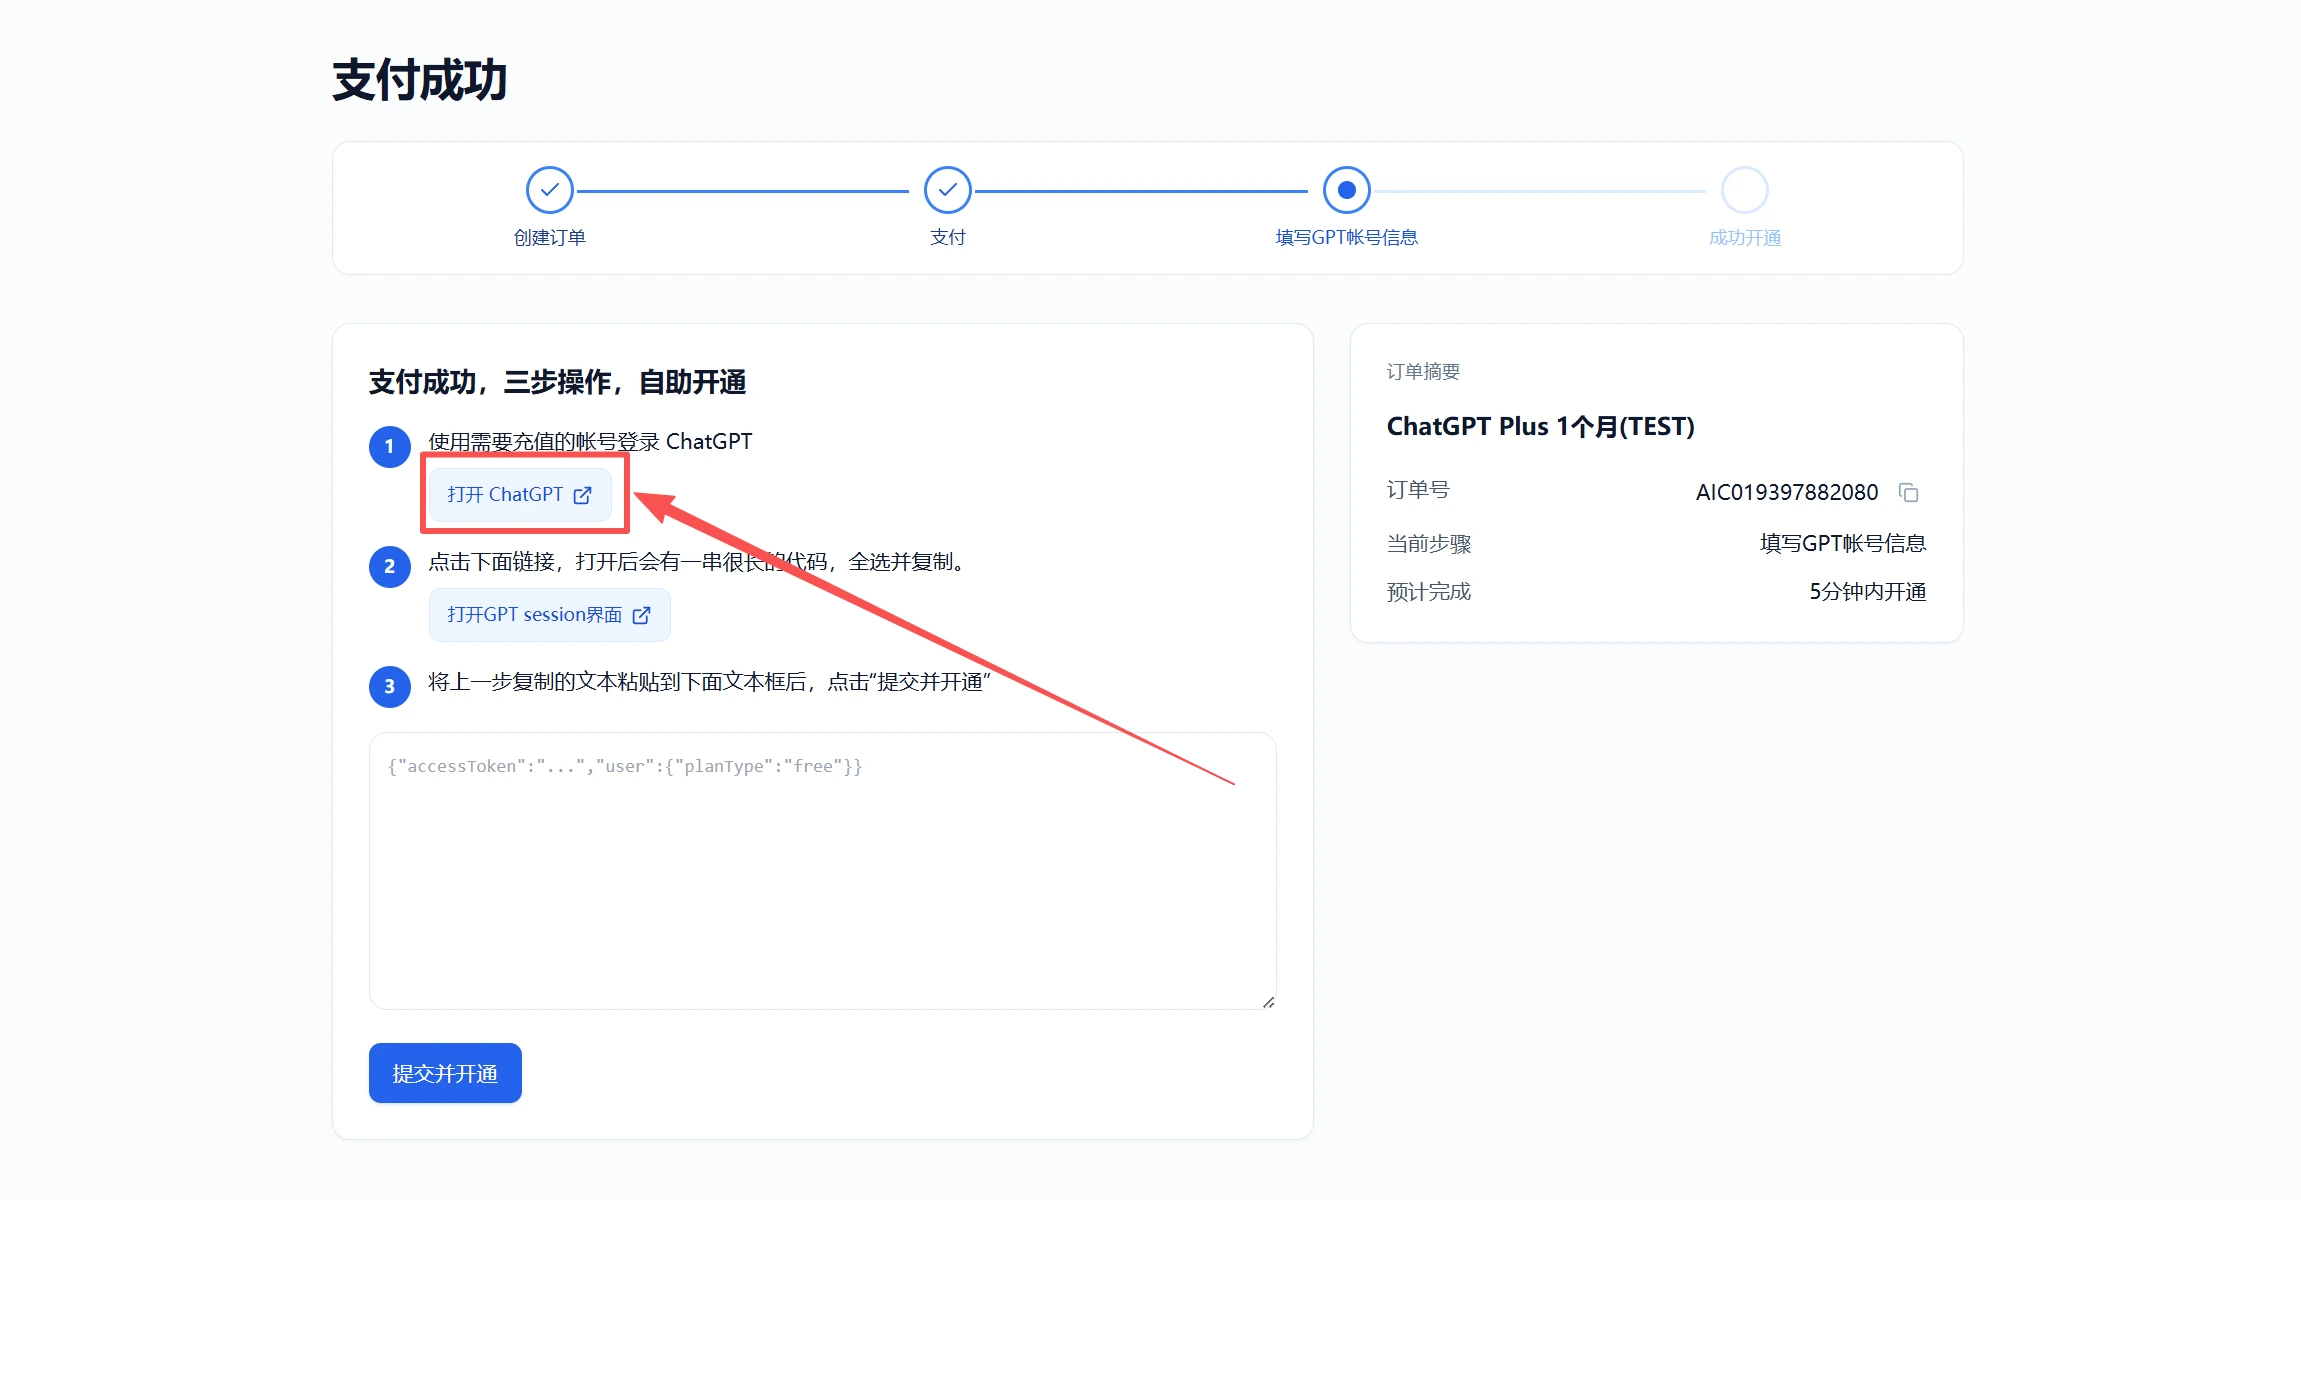Click the 订单摘要 heading
2301x1374 pixels.
tap(1423, 372)
